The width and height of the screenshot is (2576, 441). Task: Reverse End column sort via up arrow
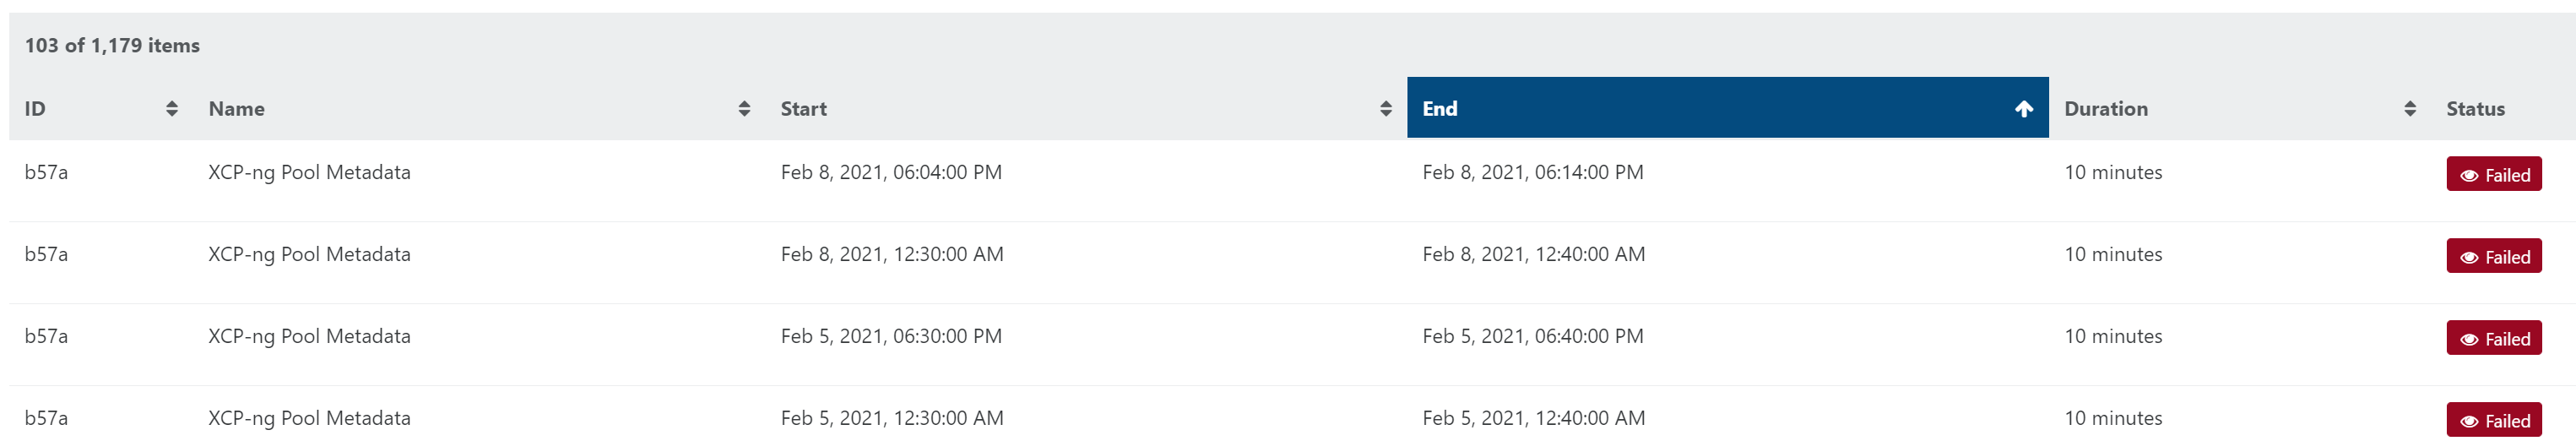pyautogui.click(x=2023, y=109)
